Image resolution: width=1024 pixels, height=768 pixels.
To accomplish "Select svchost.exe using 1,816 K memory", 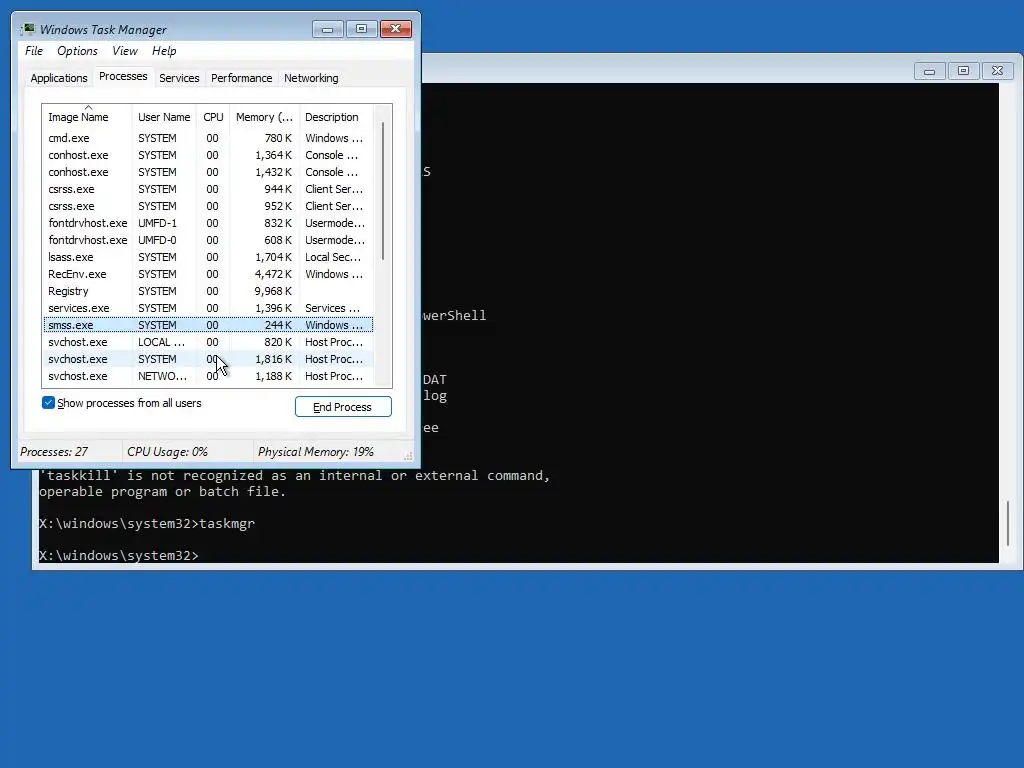I will point(208,359).
